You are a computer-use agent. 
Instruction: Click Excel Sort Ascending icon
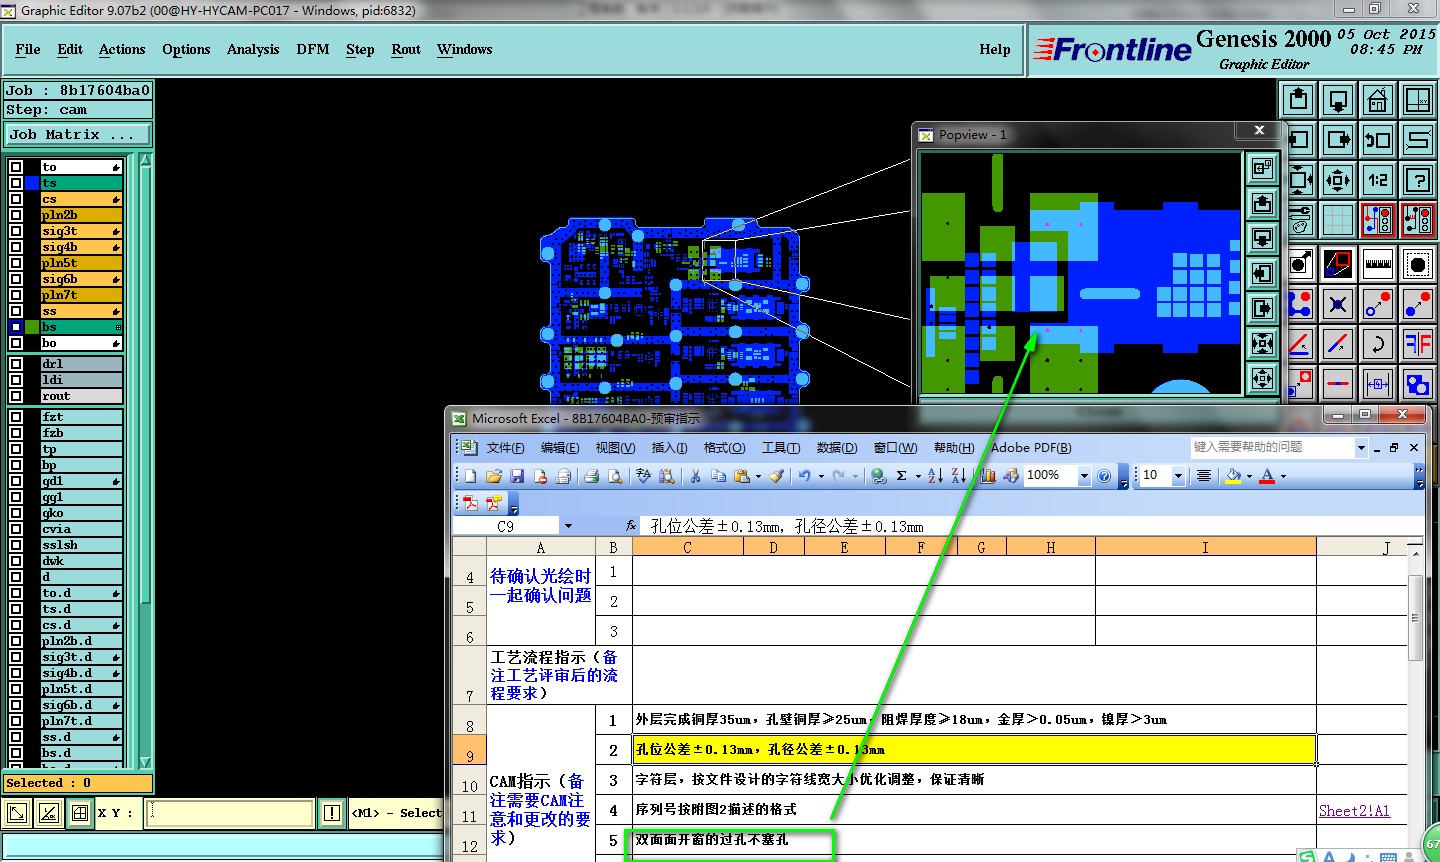pyautogui.click(x=935, y=476)
